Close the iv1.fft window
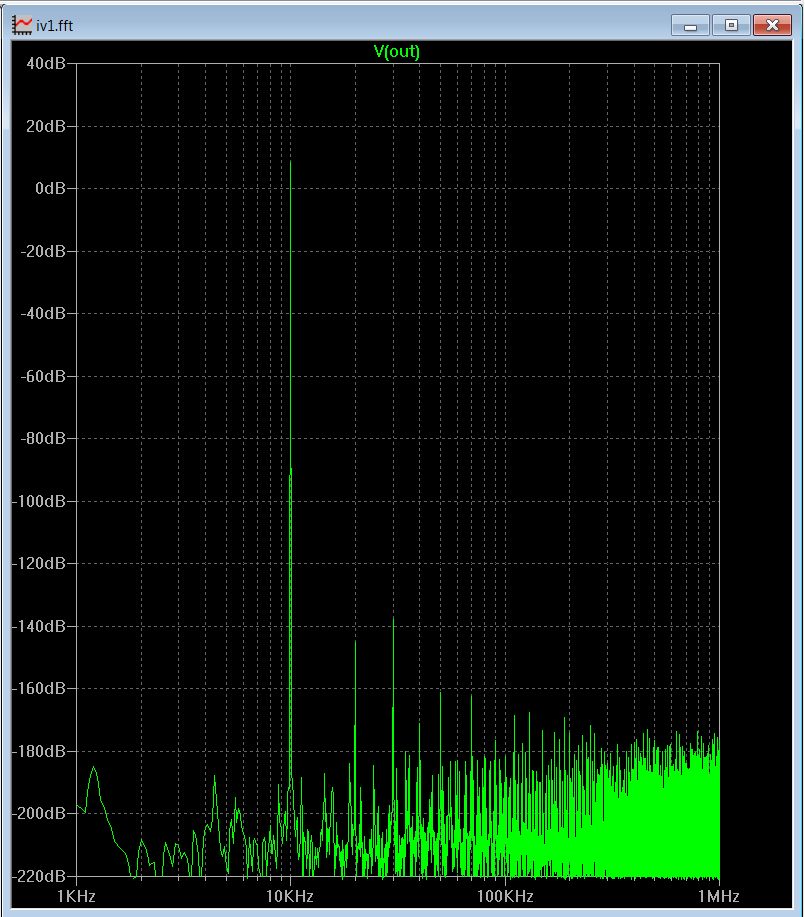The height and width of the screenshot is (917, 805). click(772, 26)
